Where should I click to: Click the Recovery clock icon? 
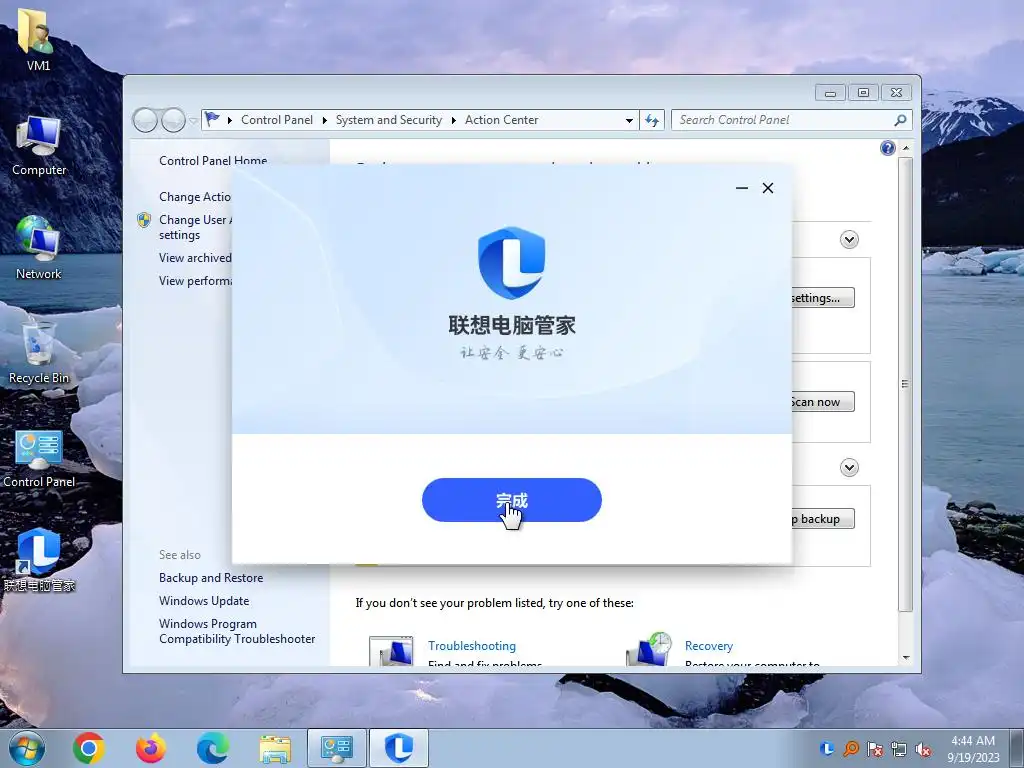click(x=649, y=648)
